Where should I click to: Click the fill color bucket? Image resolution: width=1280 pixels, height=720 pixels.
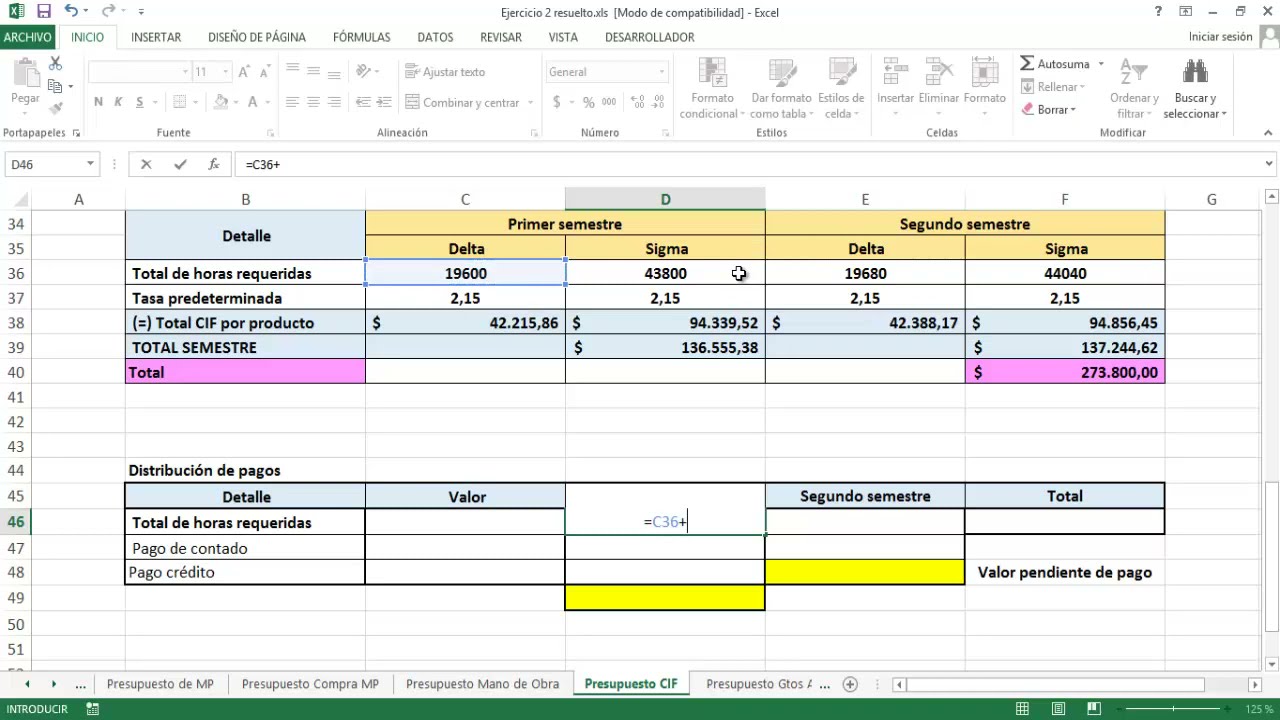click(x=221, y=102)
